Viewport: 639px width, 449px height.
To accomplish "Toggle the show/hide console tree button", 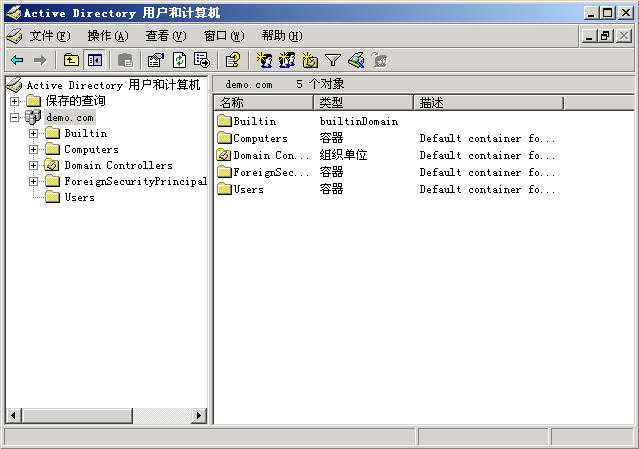I will (x=94, y=60).
